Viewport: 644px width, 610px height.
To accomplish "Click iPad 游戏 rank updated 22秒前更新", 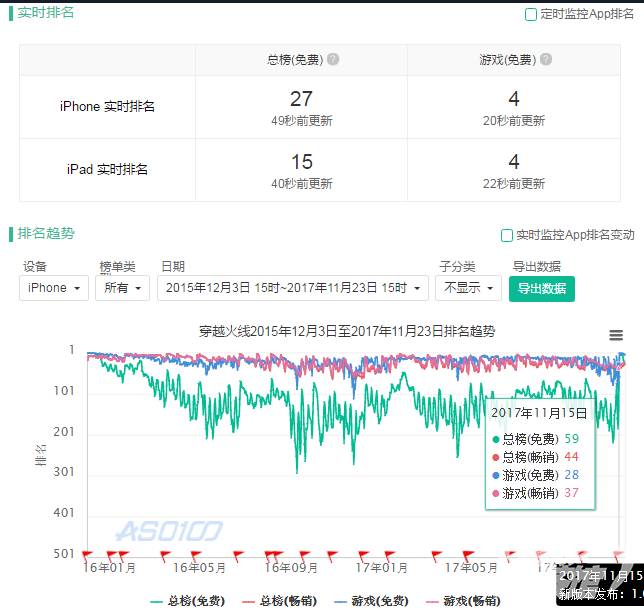I will coord(514,184).
